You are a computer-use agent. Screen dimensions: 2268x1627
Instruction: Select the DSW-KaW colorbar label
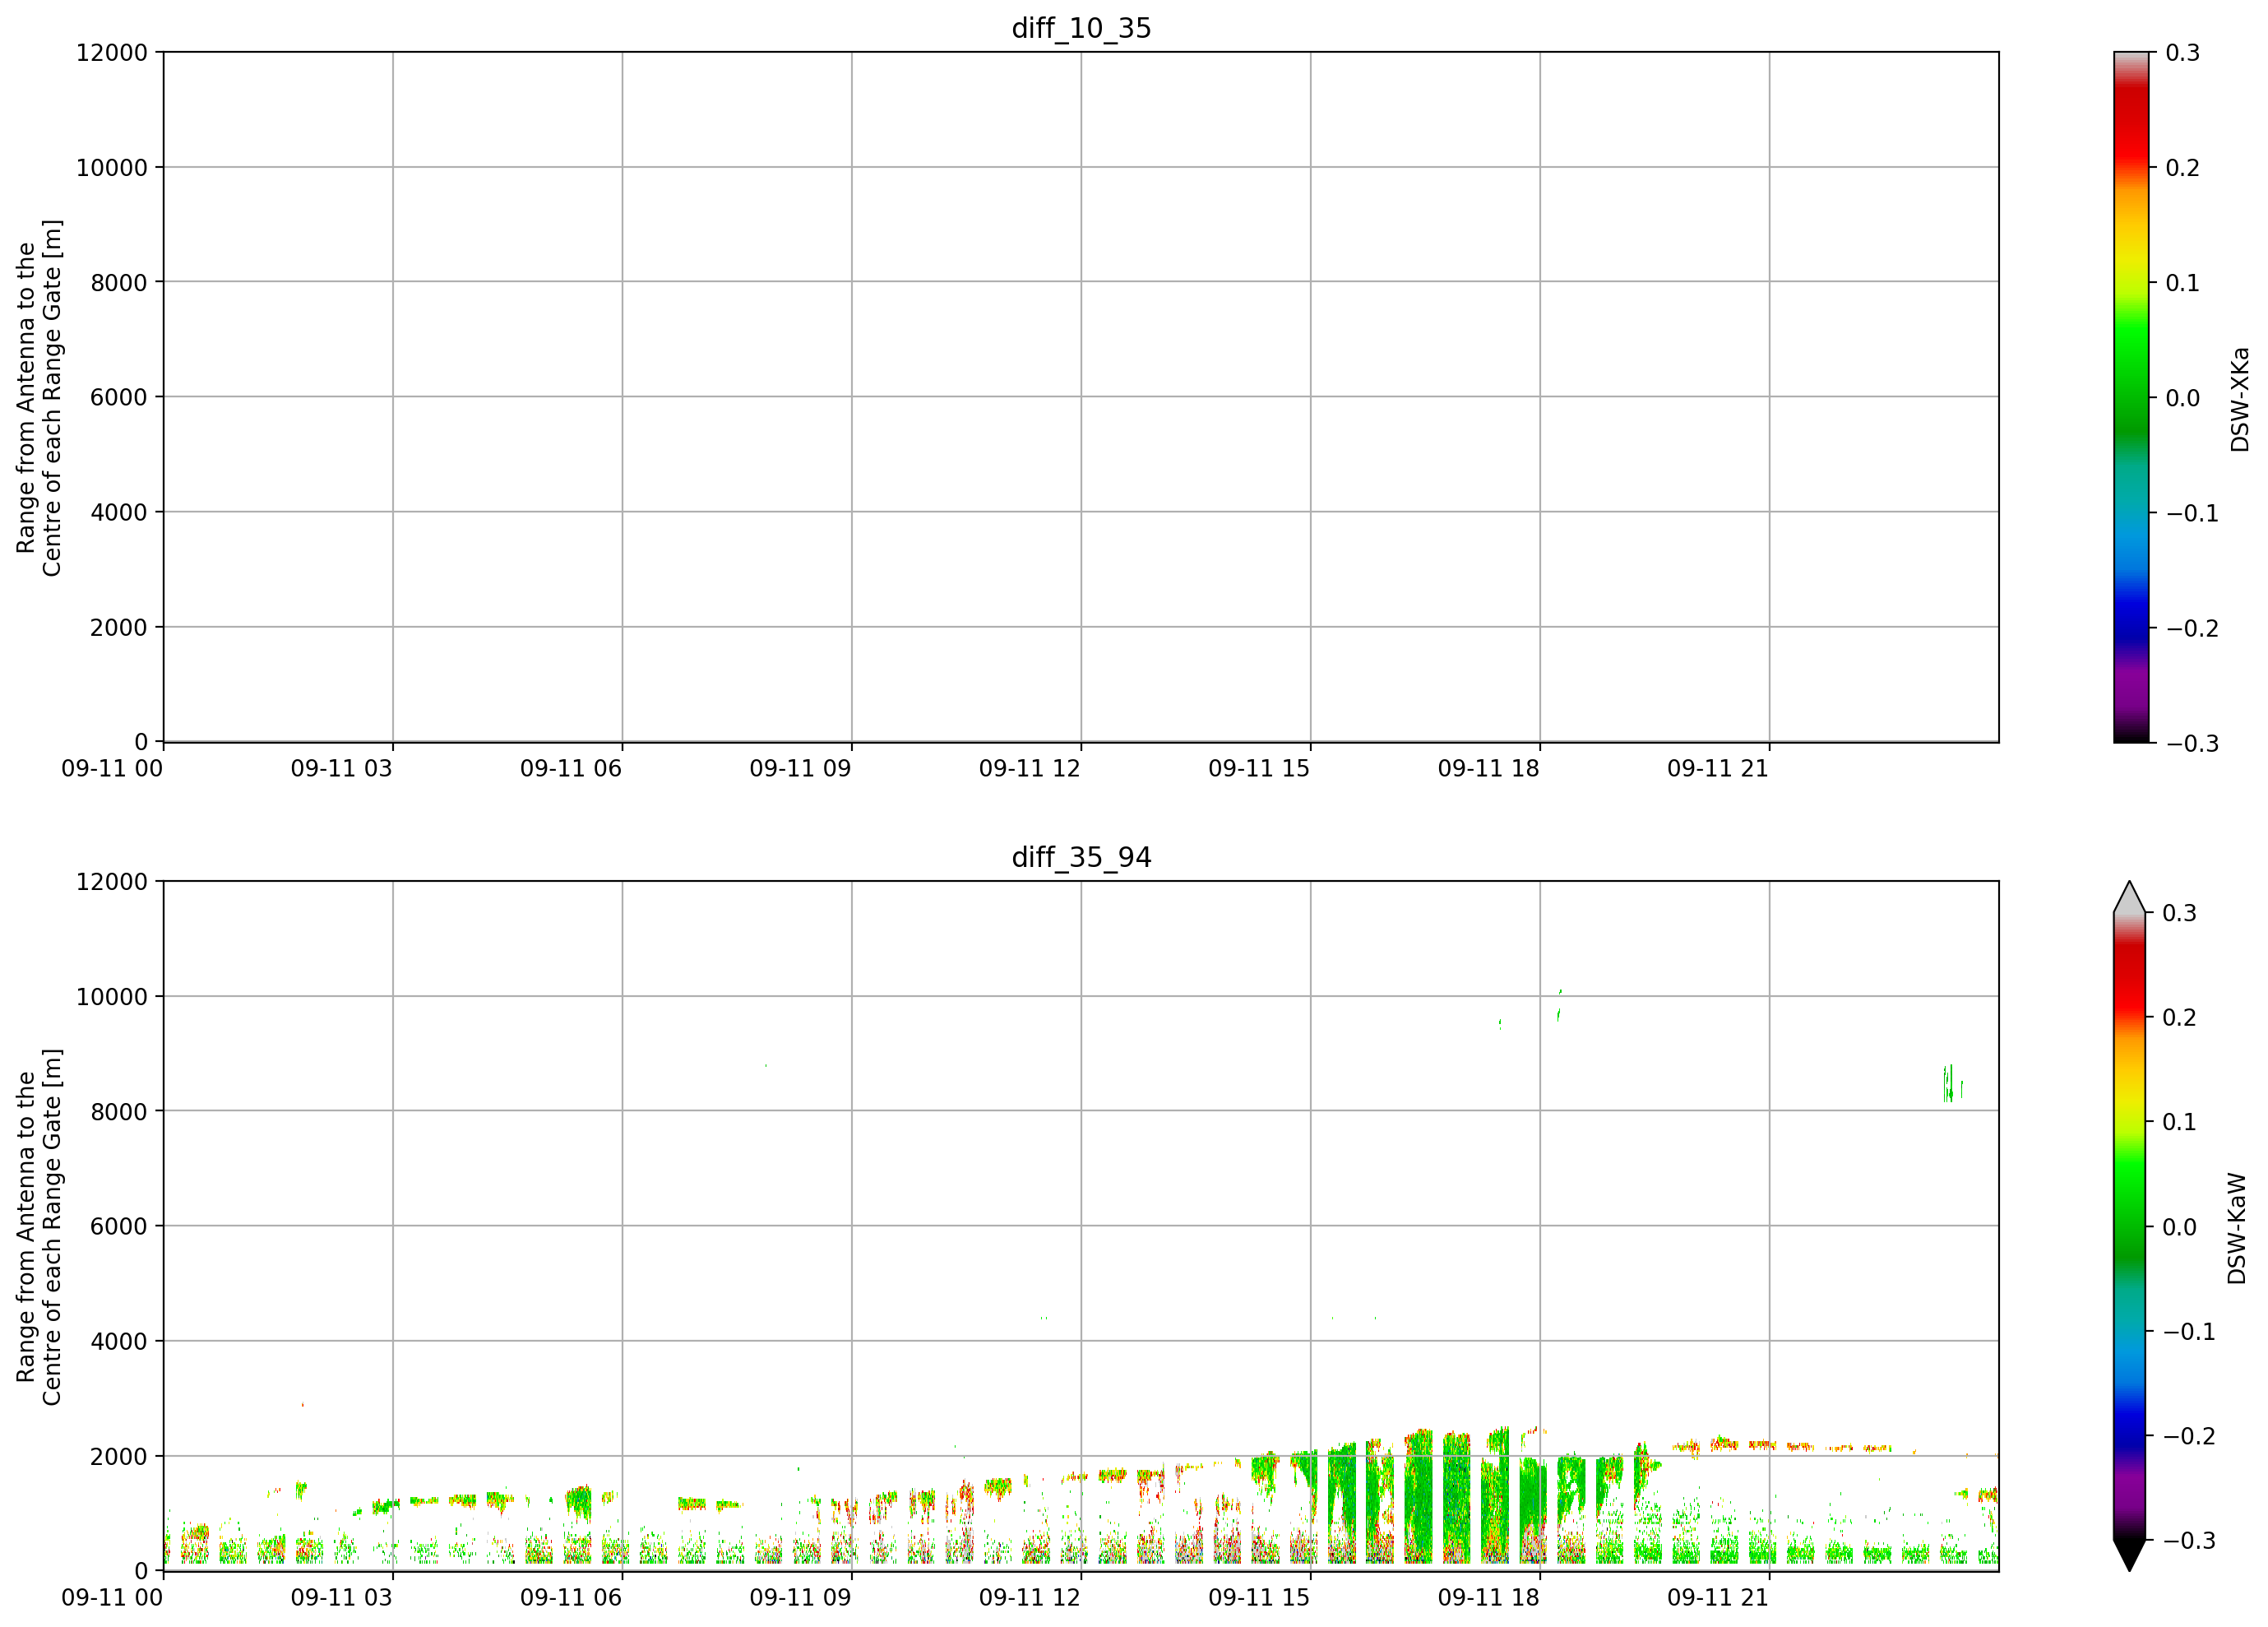tap(2237, 1228)
